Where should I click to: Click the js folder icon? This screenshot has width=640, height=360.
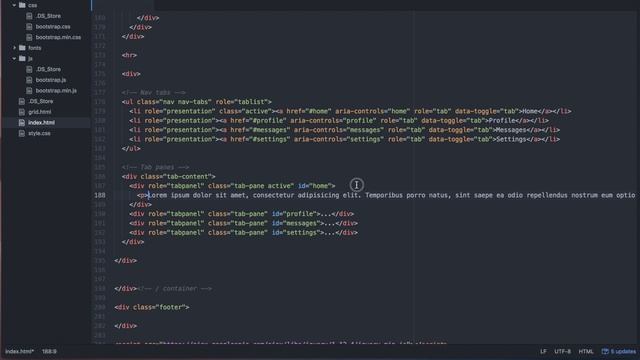[x=22, y=59]
